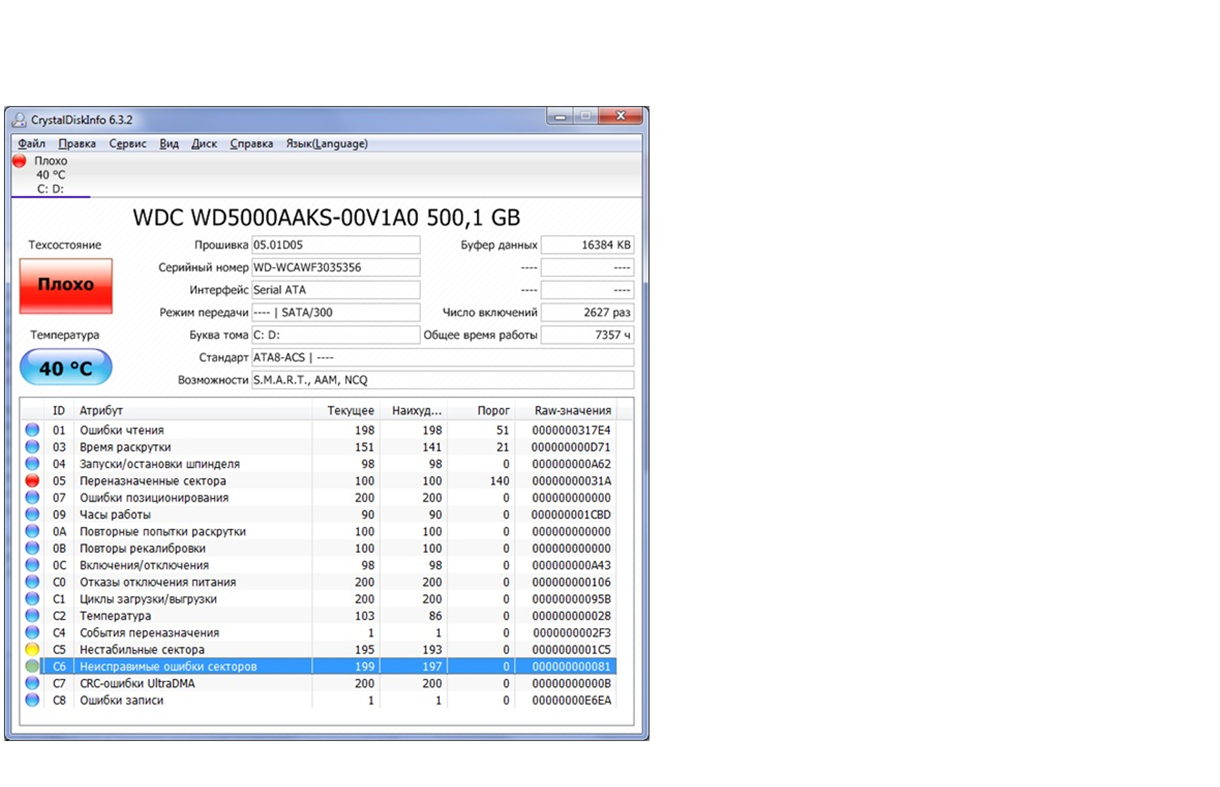Image resolution: width=1220 pixels, height=787 pixels.
Task: Select the Ошибки чтения row
Action: coord(320,430)
